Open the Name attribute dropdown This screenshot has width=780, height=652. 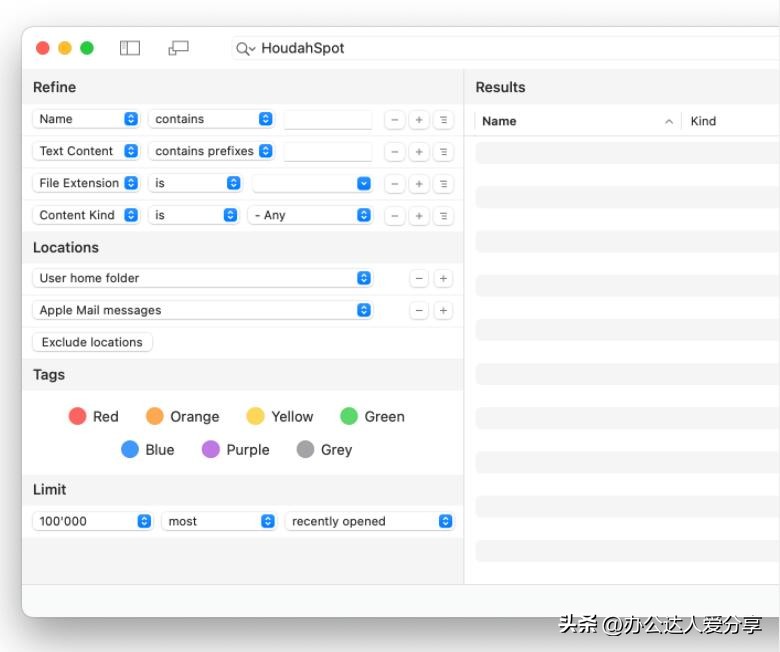click(86, 119)
